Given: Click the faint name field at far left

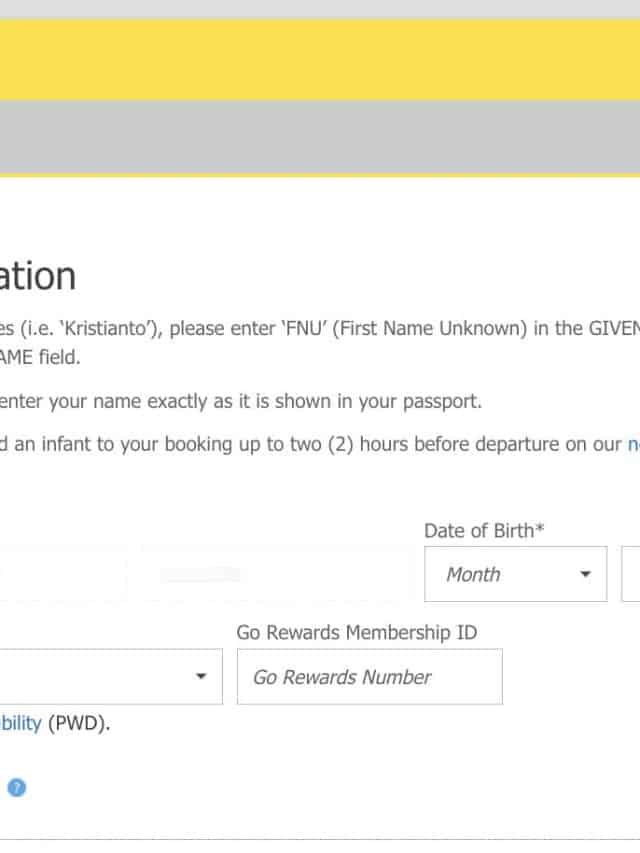Looking at the screenshot, I should [60, 574].
